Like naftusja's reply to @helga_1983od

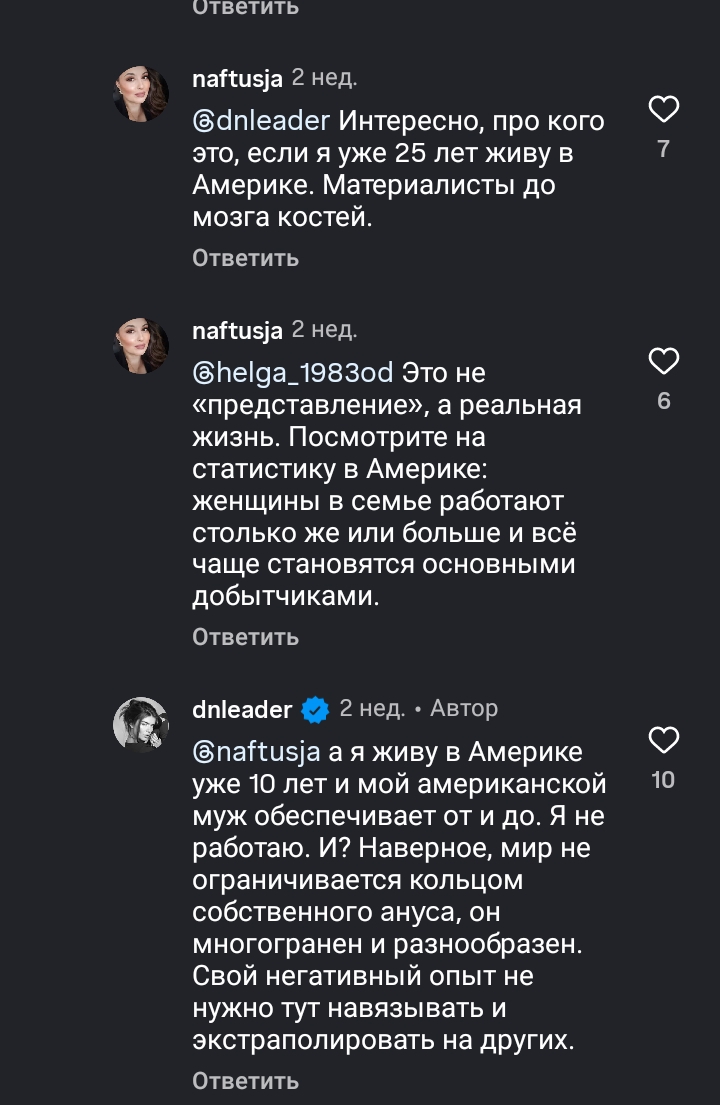pyautogui.click(x=664, y=361)
